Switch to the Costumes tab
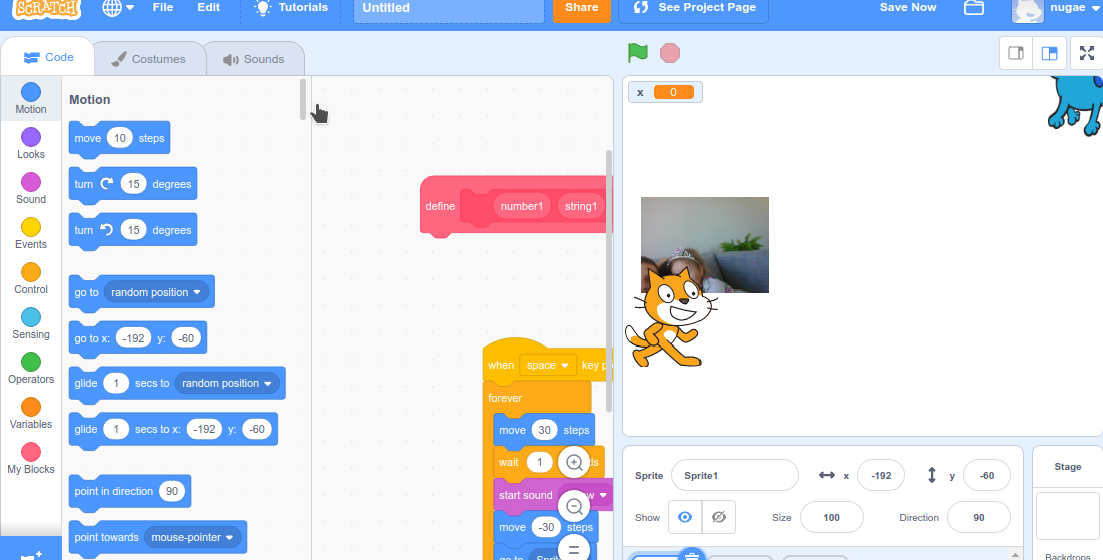This screenshot has height=560, width=1103. point(149,59)
